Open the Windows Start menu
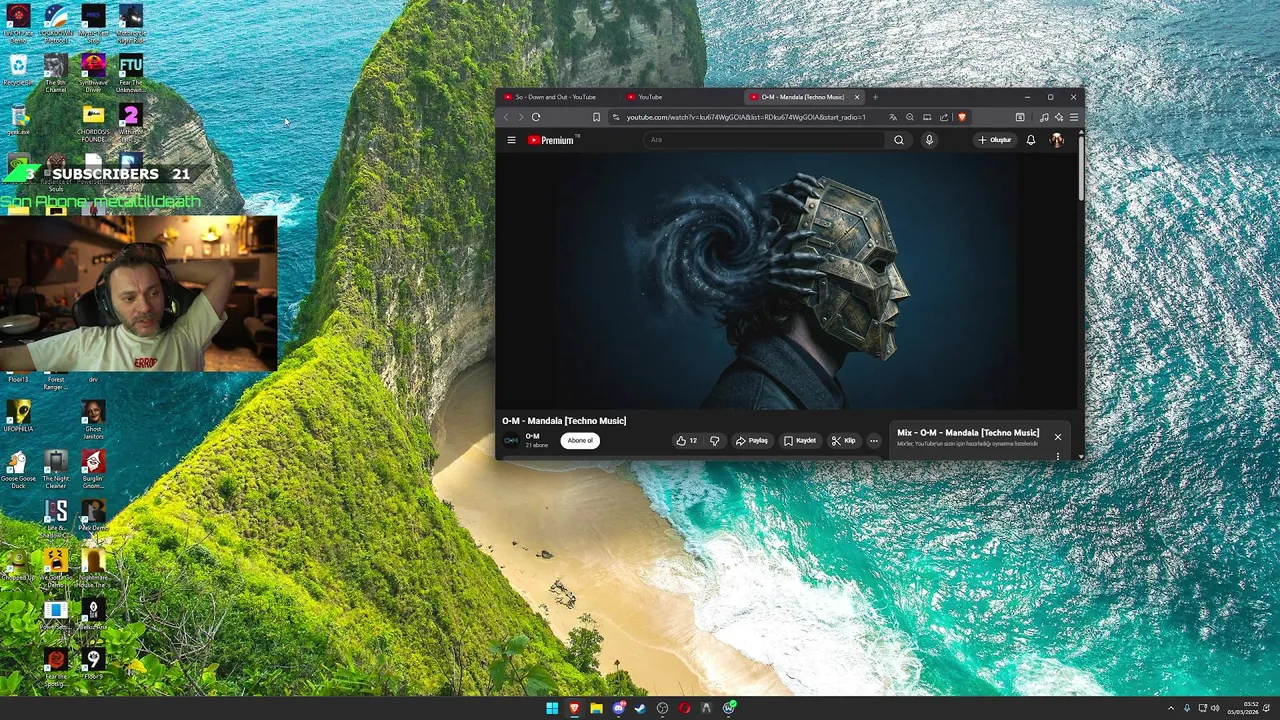The height and width of the screenshot is (720, 1280). click(552, 708)
